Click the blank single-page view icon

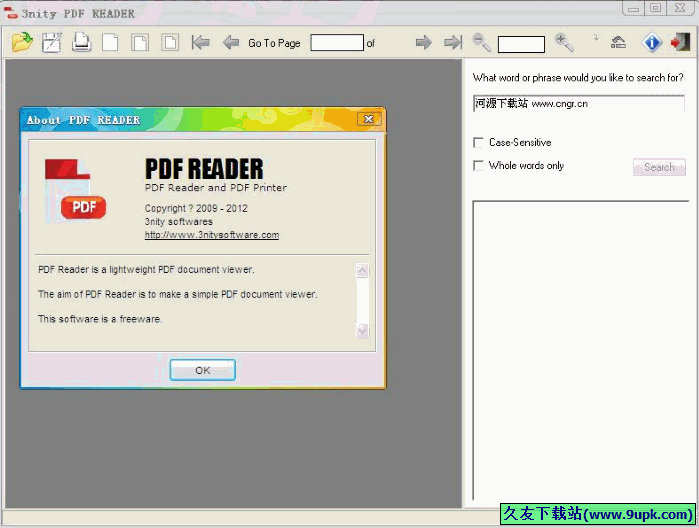[x=110, y=43]
